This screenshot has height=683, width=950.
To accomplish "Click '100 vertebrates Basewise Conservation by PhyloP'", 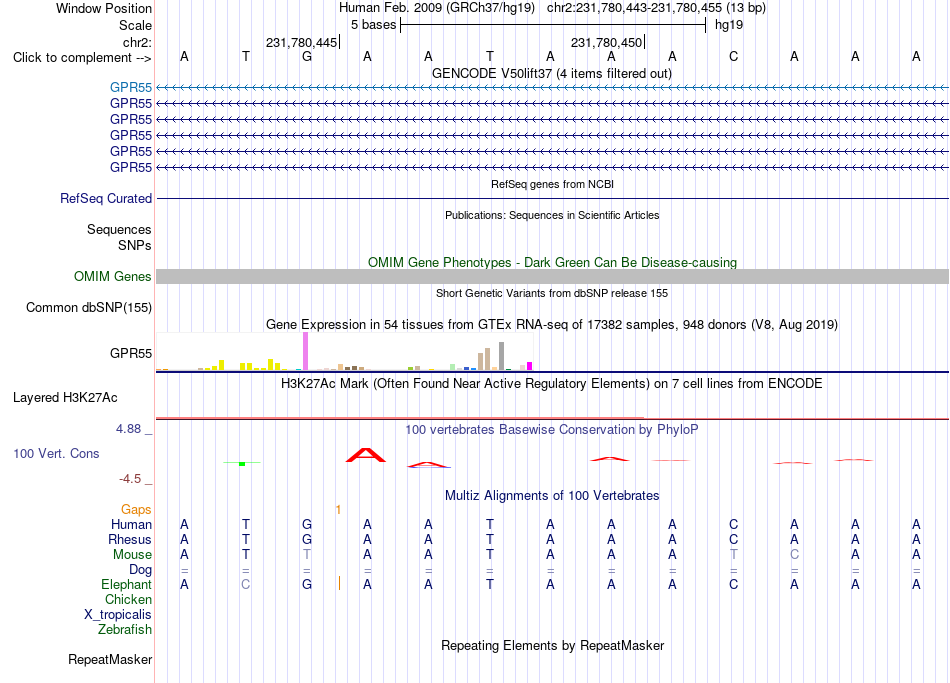I will (x=552, y=430).
